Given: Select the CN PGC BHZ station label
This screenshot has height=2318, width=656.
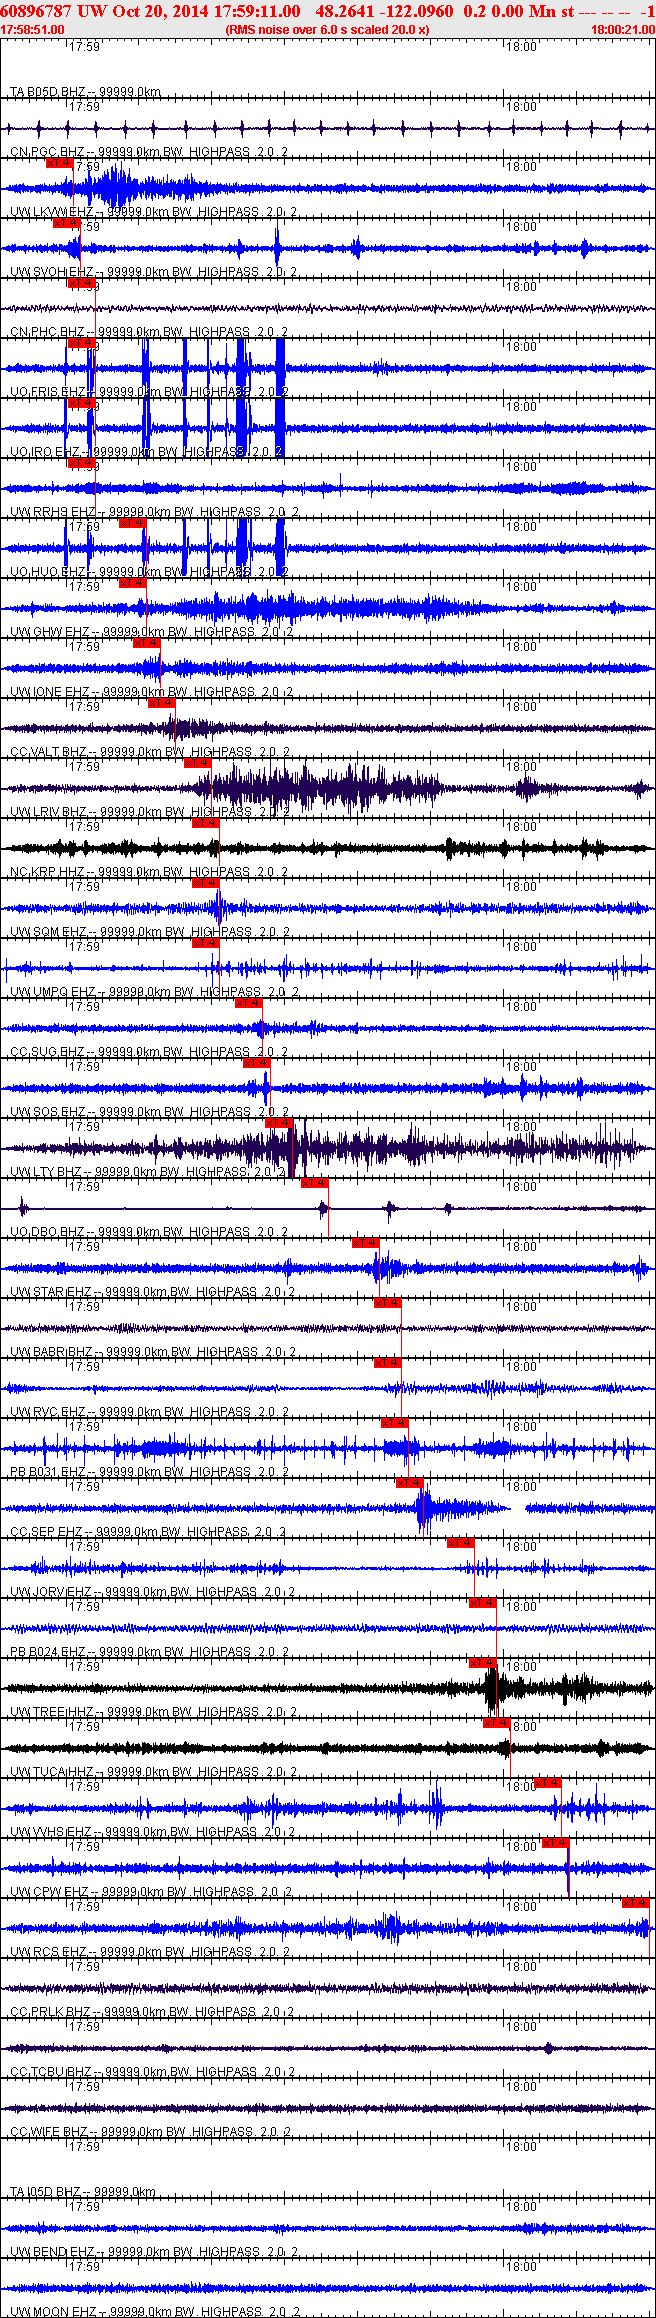Looking at the screenshot, I should [x=148, y=152].
